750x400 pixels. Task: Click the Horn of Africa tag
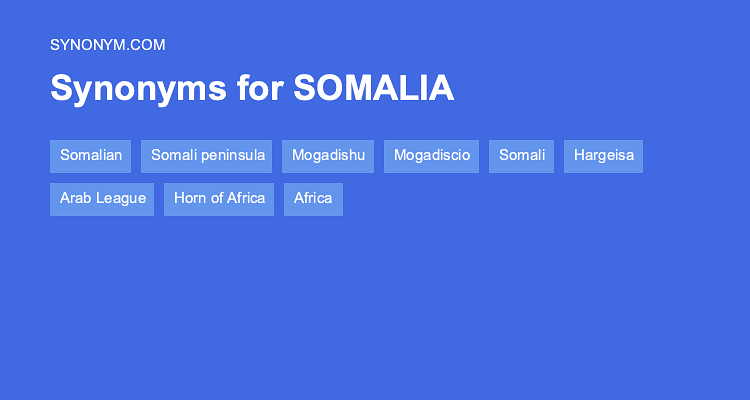[219, 198]
